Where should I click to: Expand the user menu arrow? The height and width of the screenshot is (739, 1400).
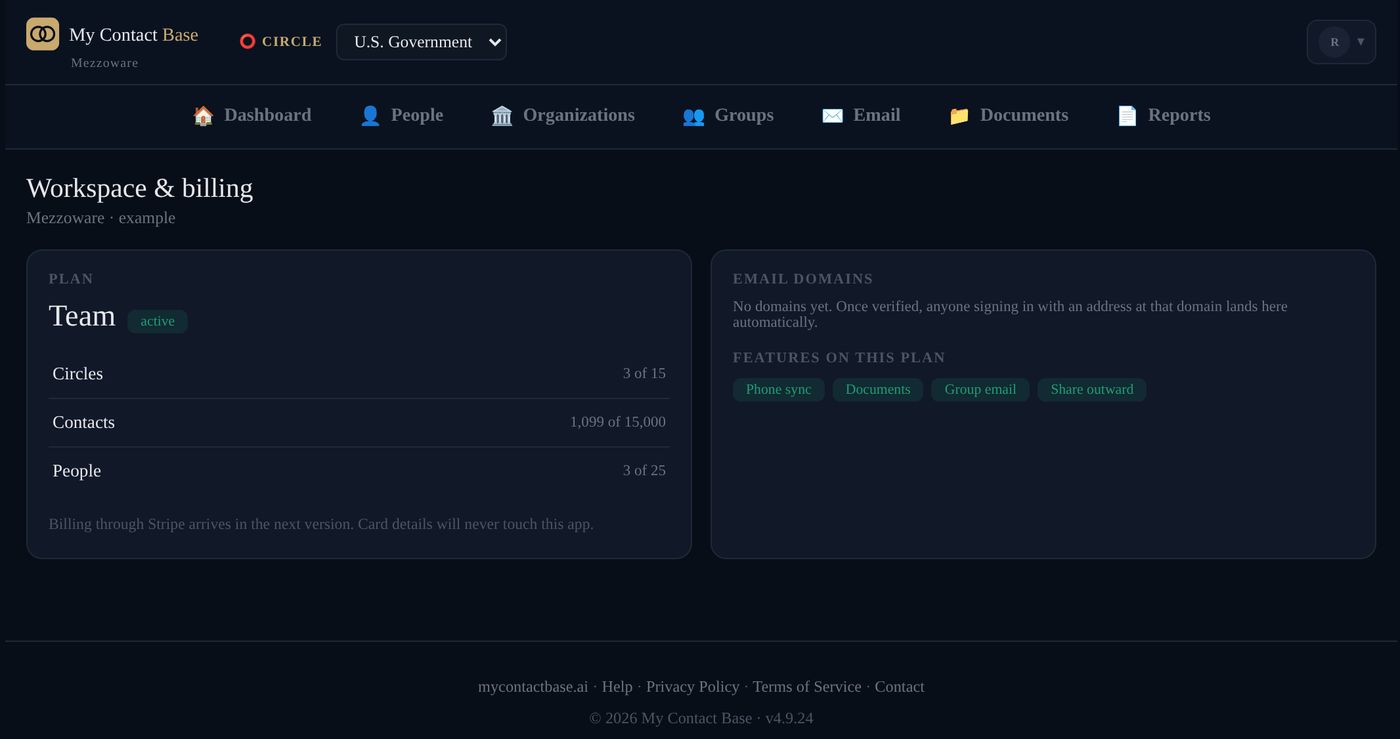1360,42
